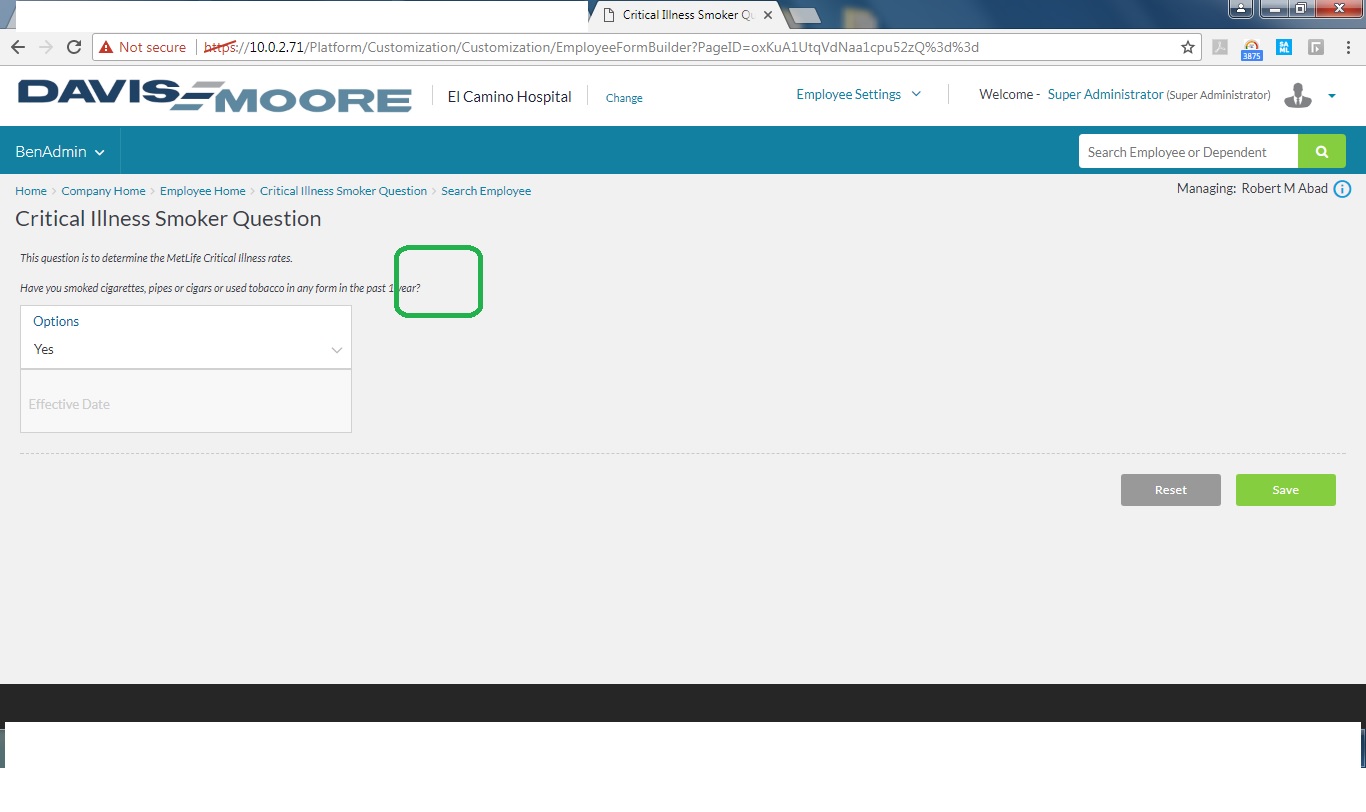
Task: Open Chrome three-dot menu
Action: pyautogui.click(x=1347, y=47)
